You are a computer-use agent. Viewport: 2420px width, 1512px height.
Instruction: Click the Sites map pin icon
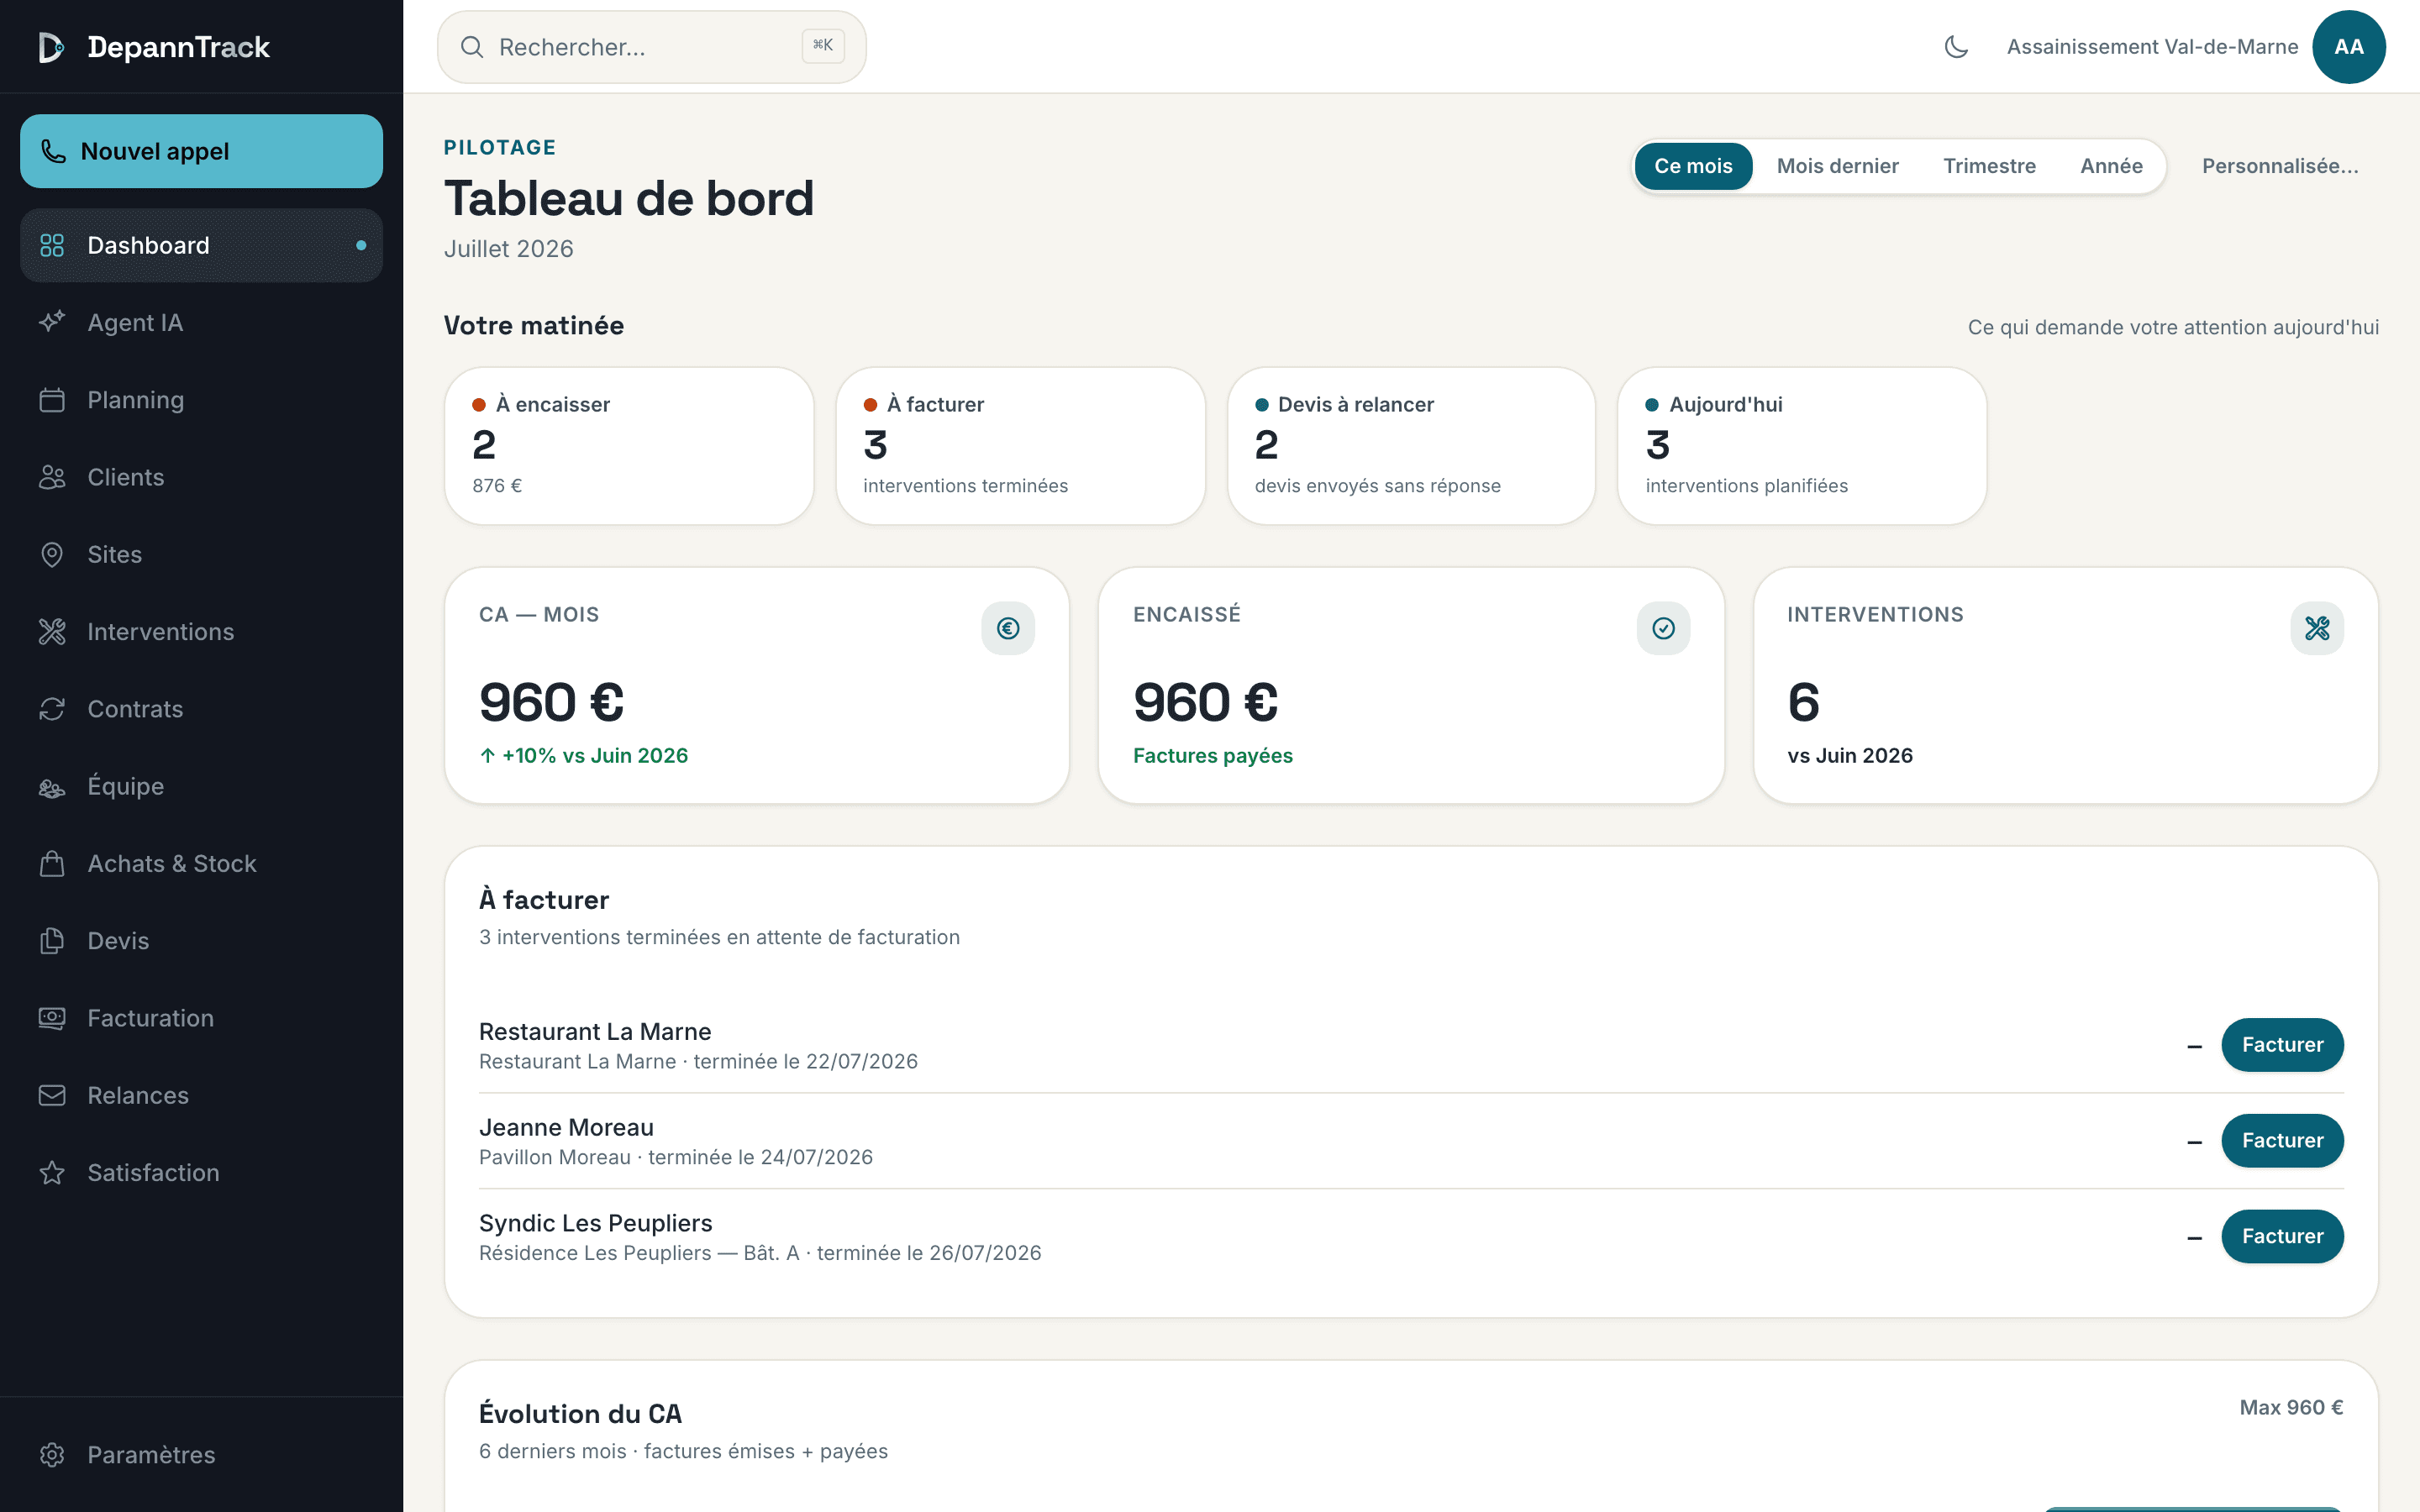tap(52, 554)
